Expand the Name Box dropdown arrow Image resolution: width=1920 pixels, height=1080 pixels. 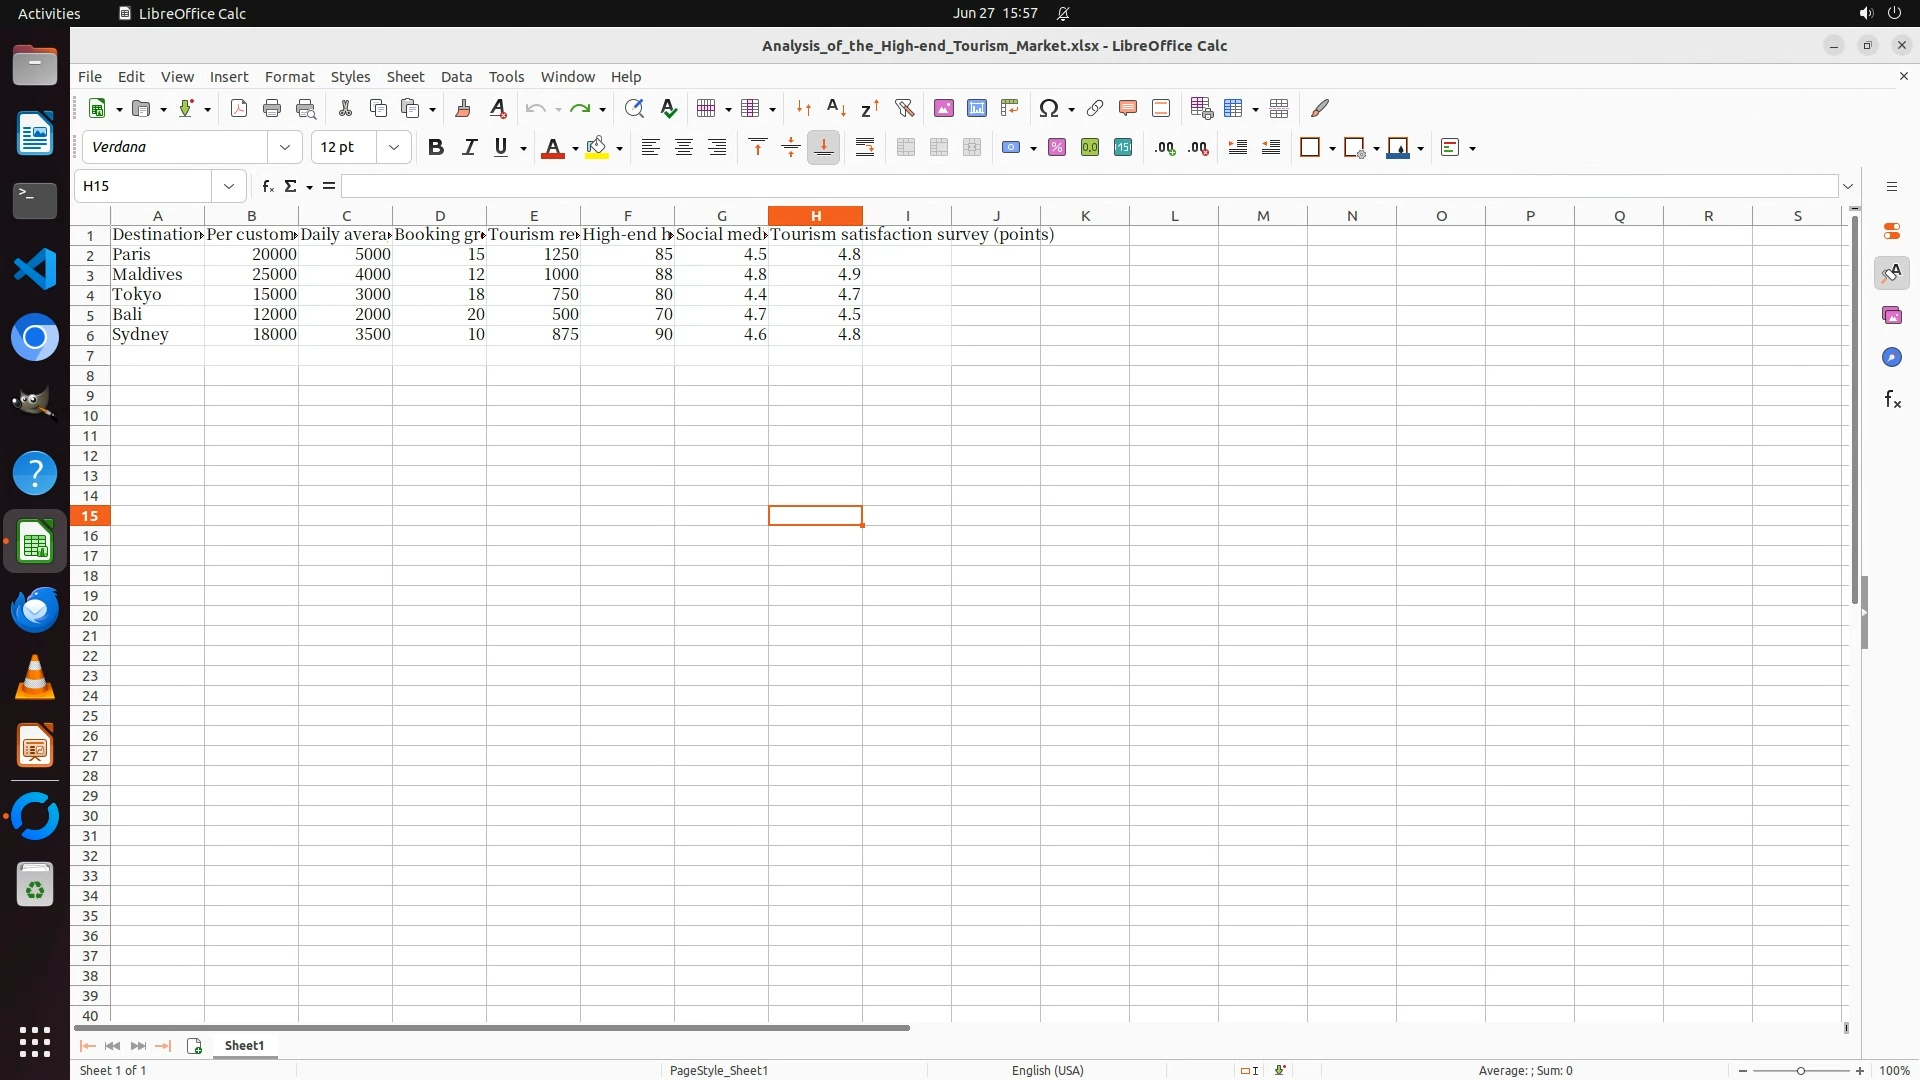pyautogui.click(x=229, y=186)
